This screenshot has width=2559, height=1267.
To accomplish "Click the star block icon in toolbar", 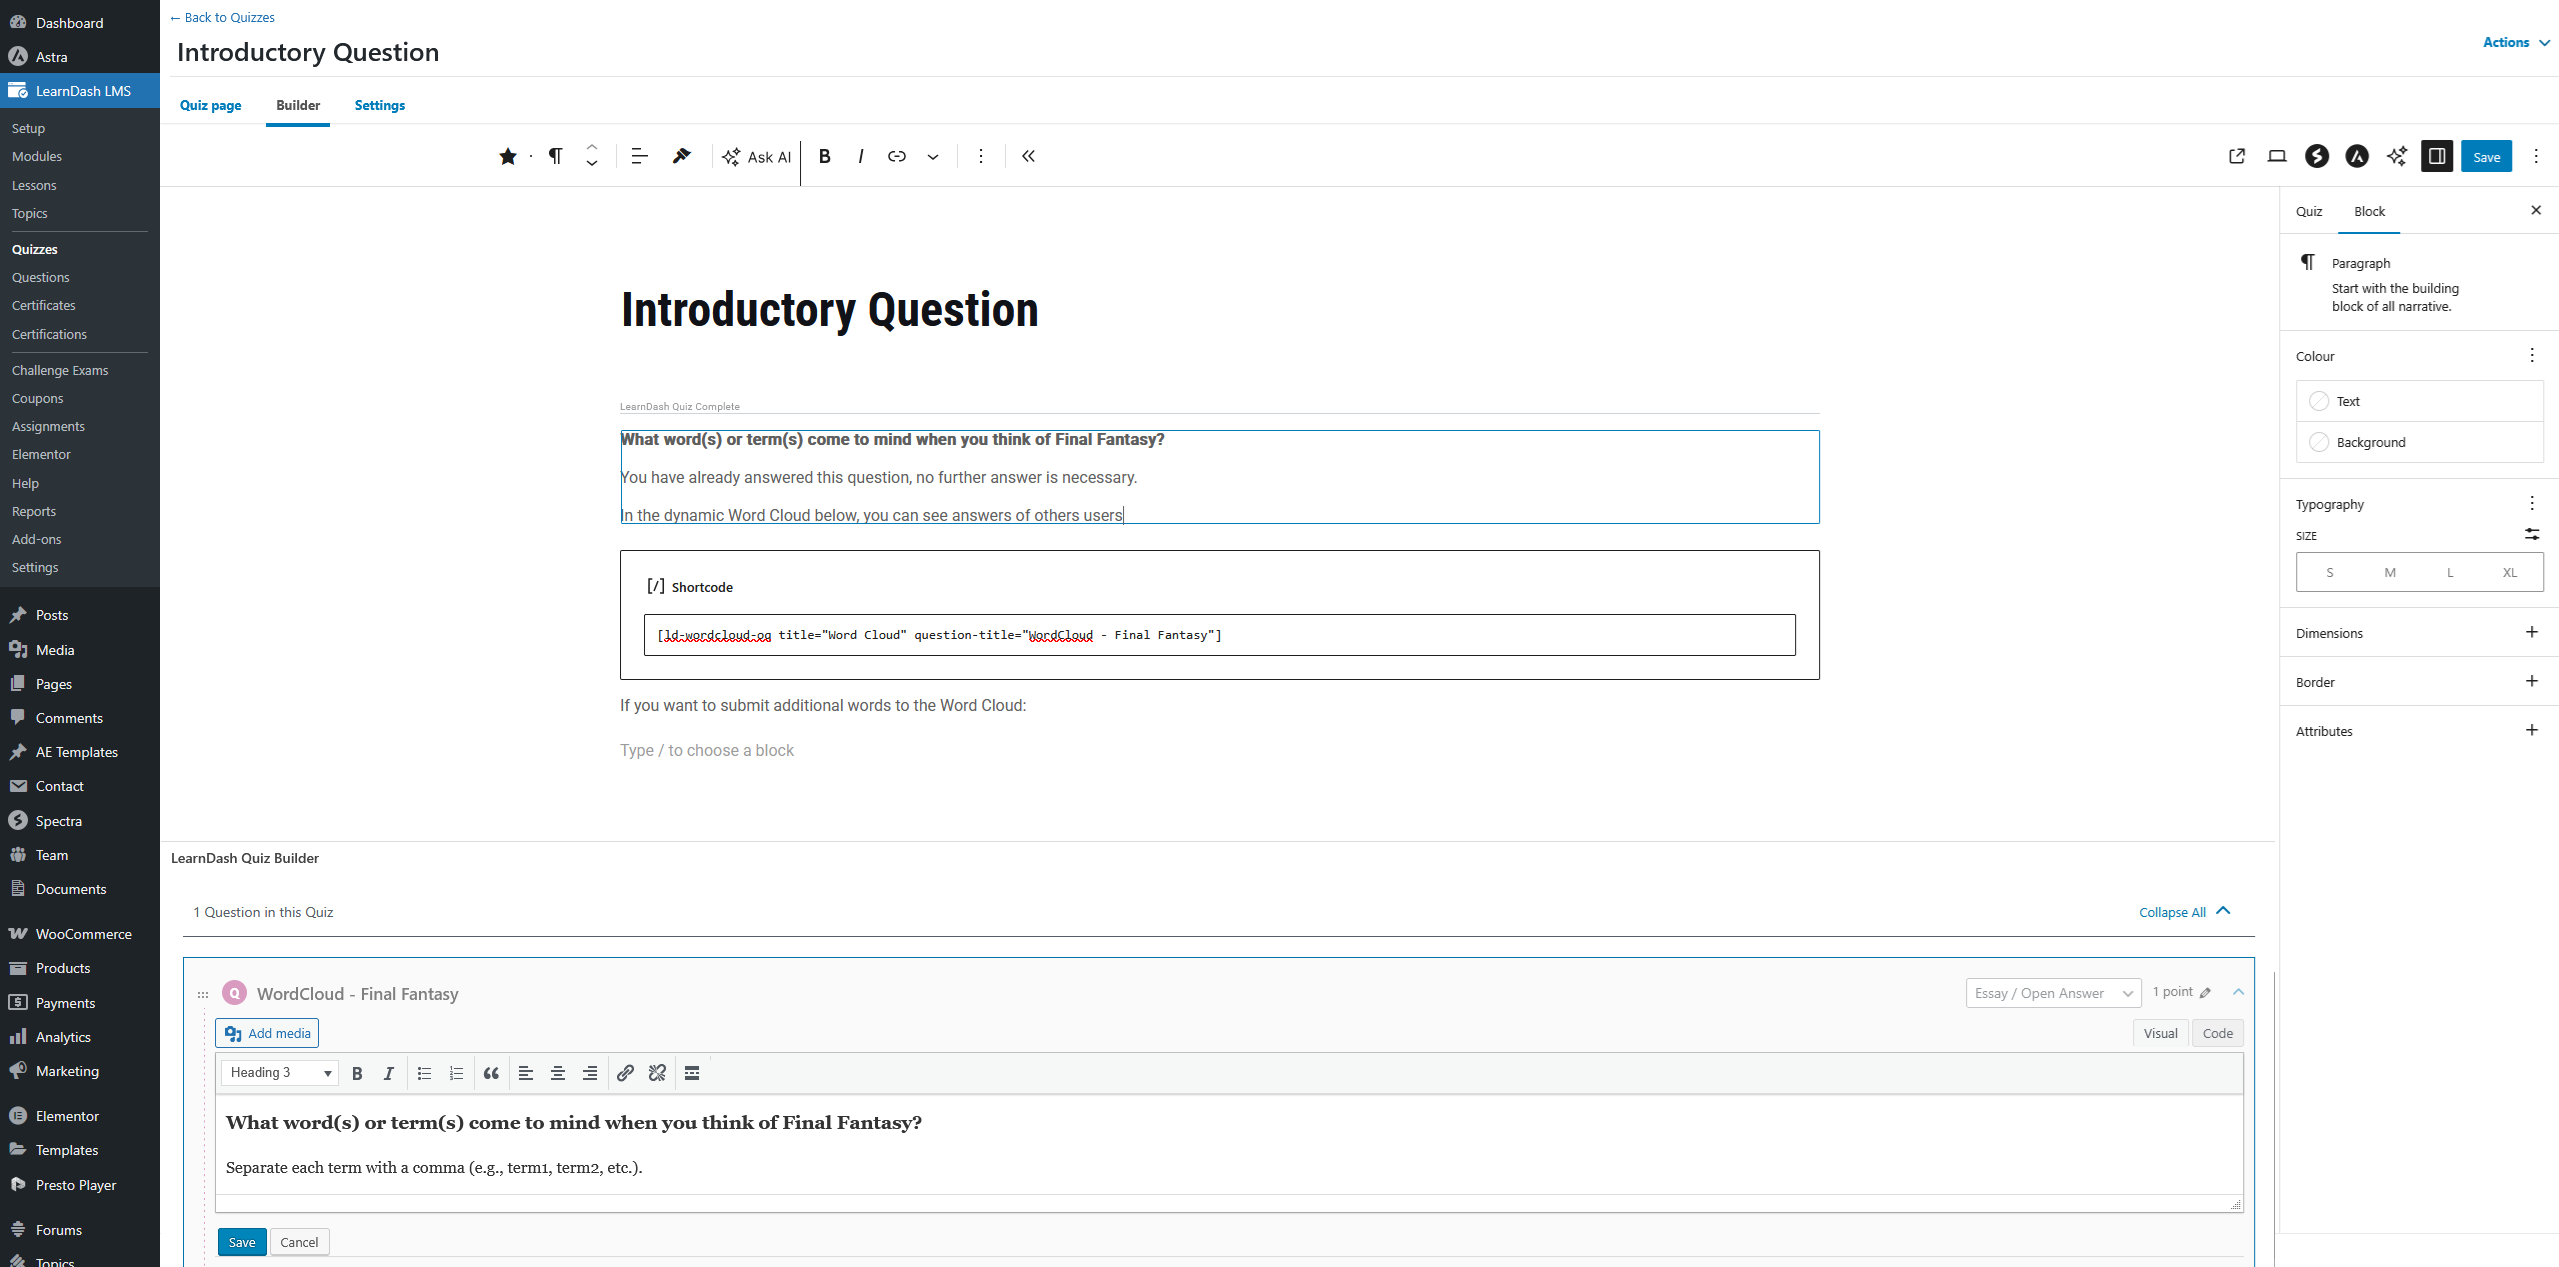I will coord(508,156).
